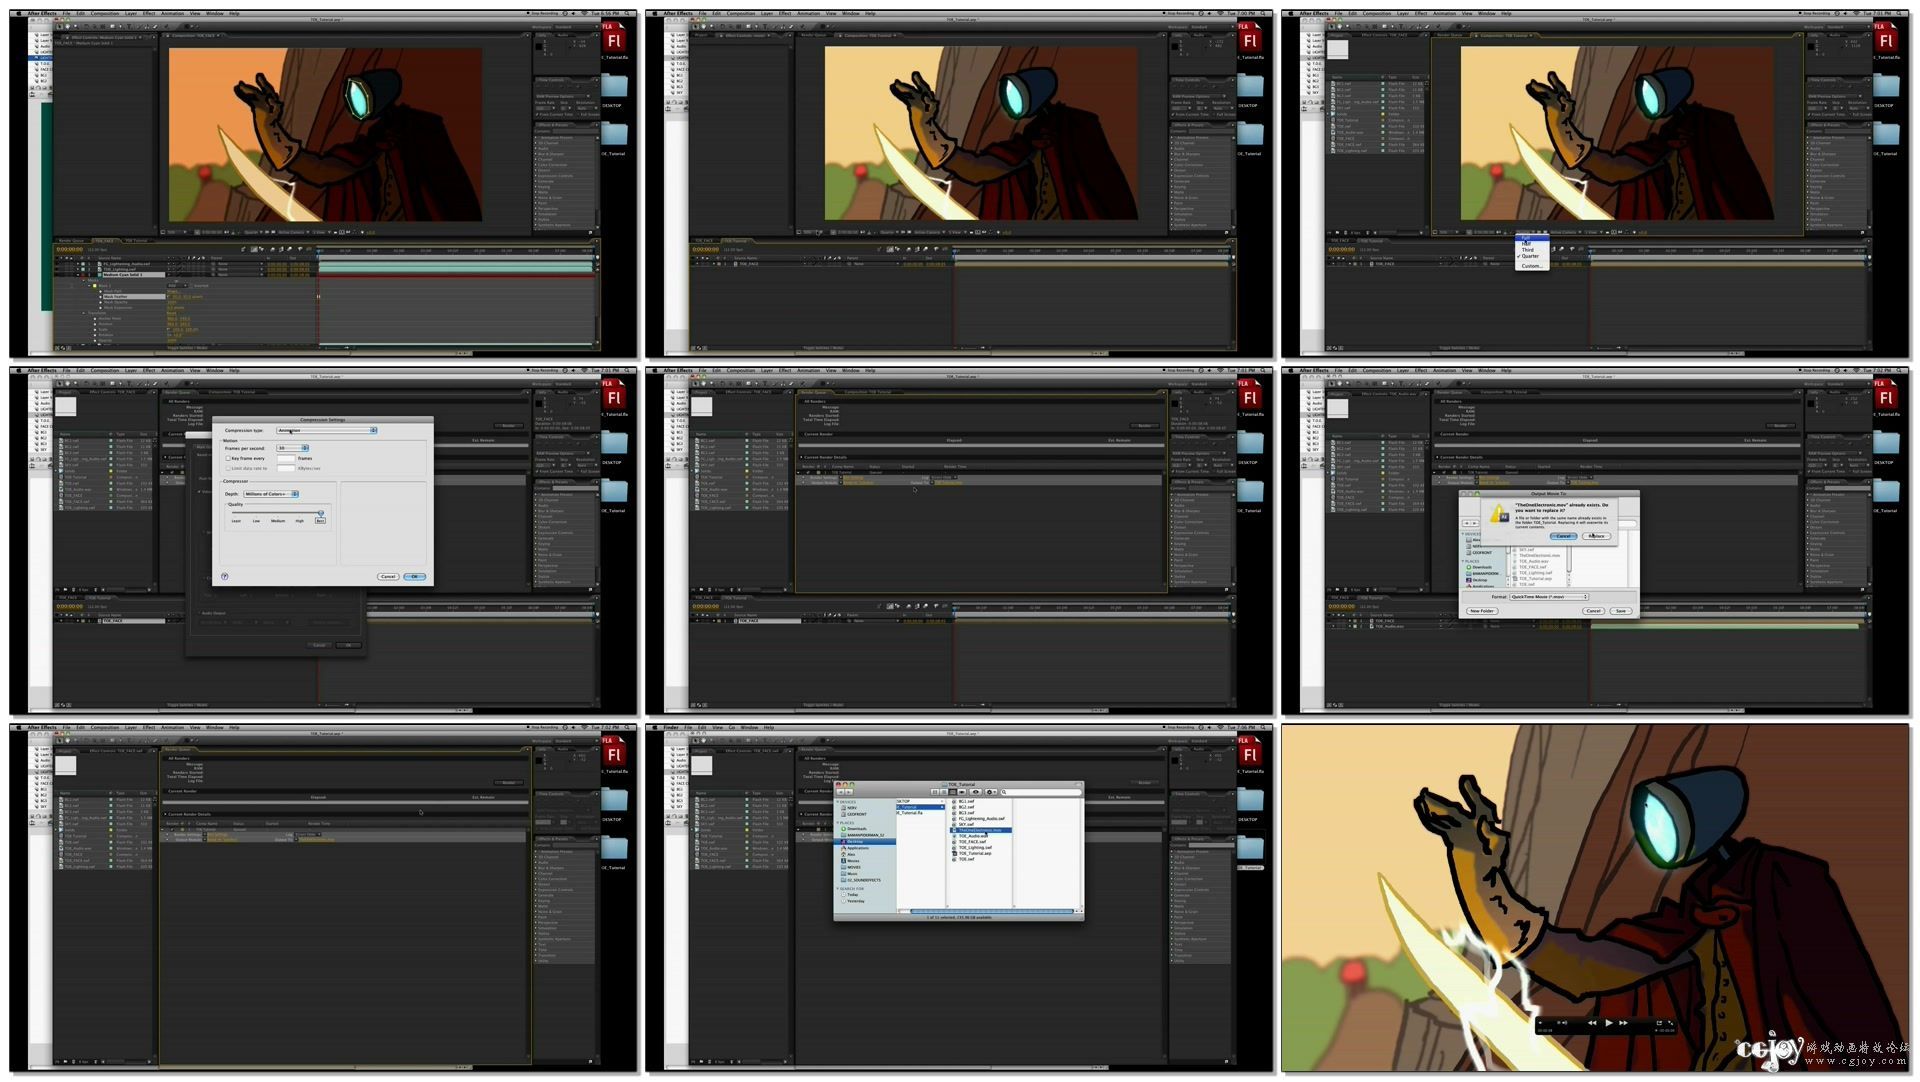The width and height of the screenshot is (1920, 1082).
Task: Choose Custom... in the resolution popup menu
Action: click(x=1532, y=266)
